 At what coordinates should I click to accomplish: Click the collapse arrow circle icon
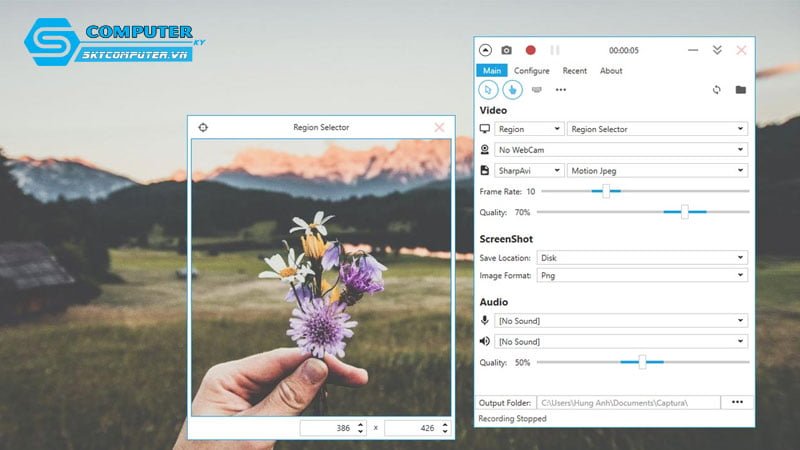[485, 50]
